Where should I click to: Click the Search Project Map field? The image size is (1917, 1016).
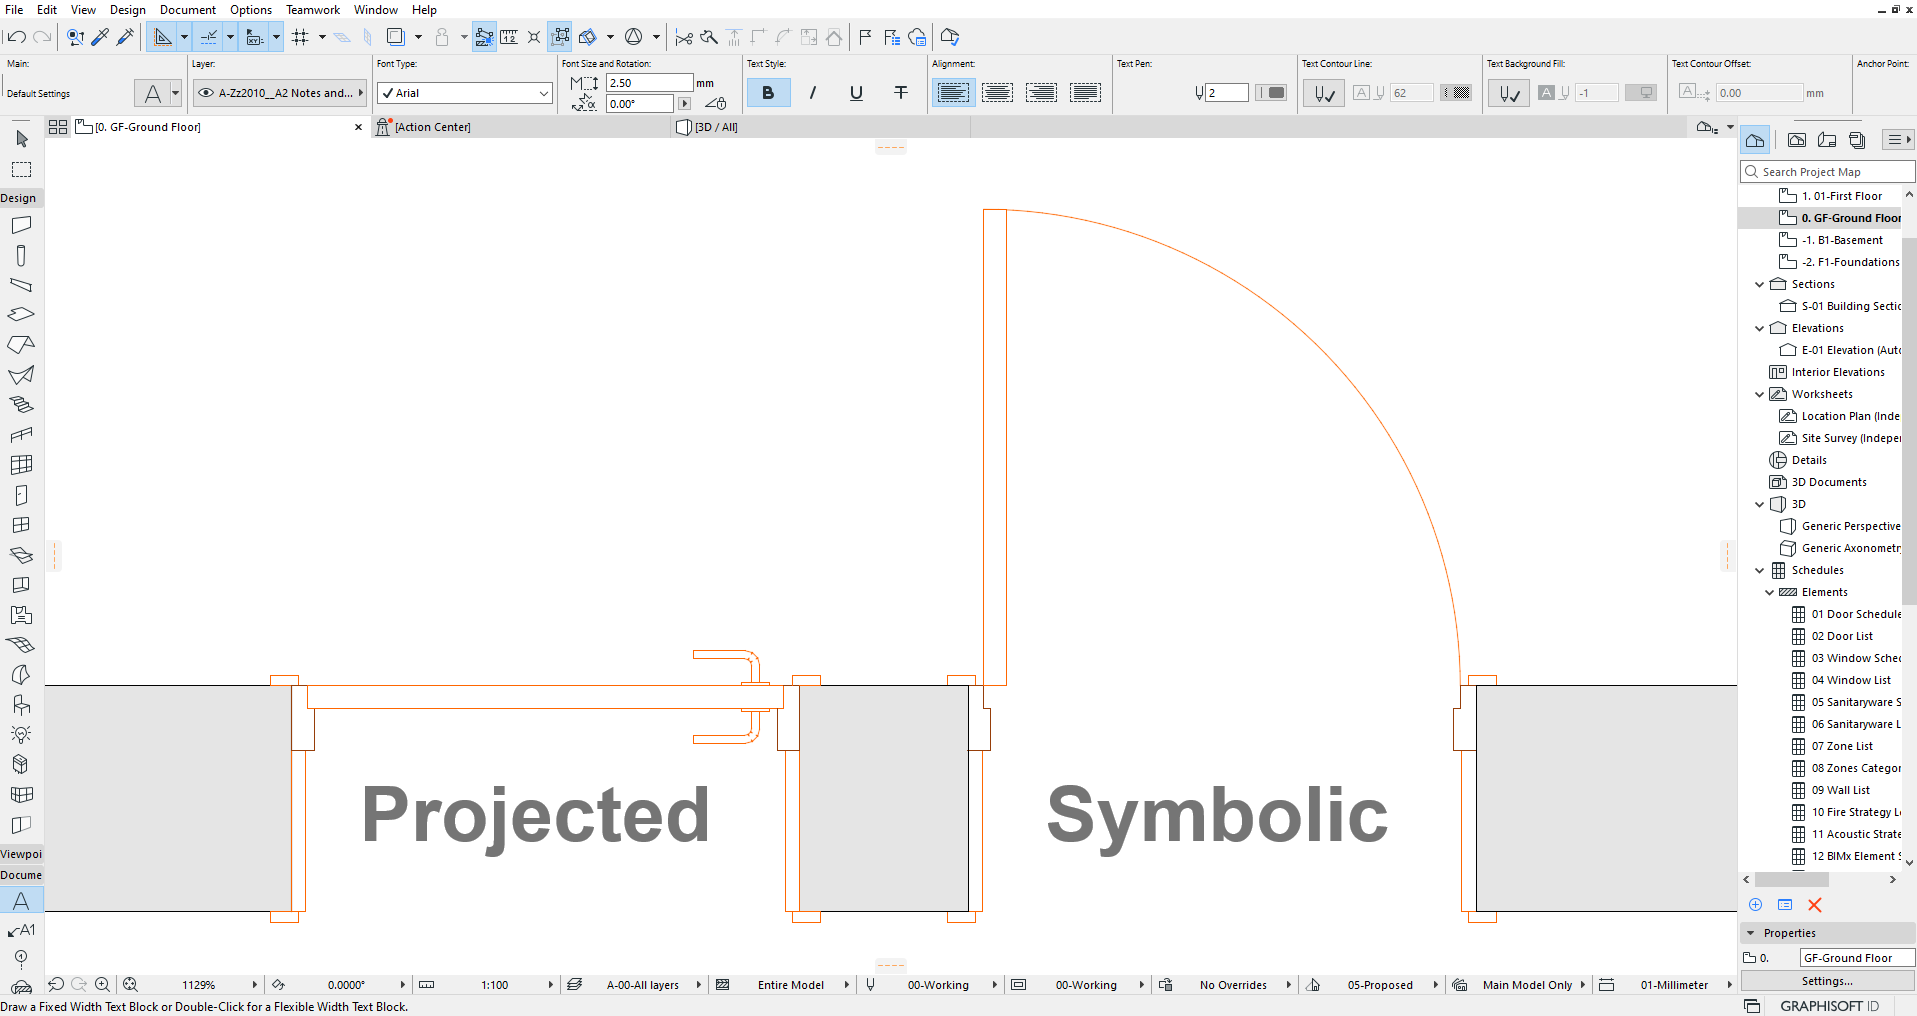(1827, 172)
